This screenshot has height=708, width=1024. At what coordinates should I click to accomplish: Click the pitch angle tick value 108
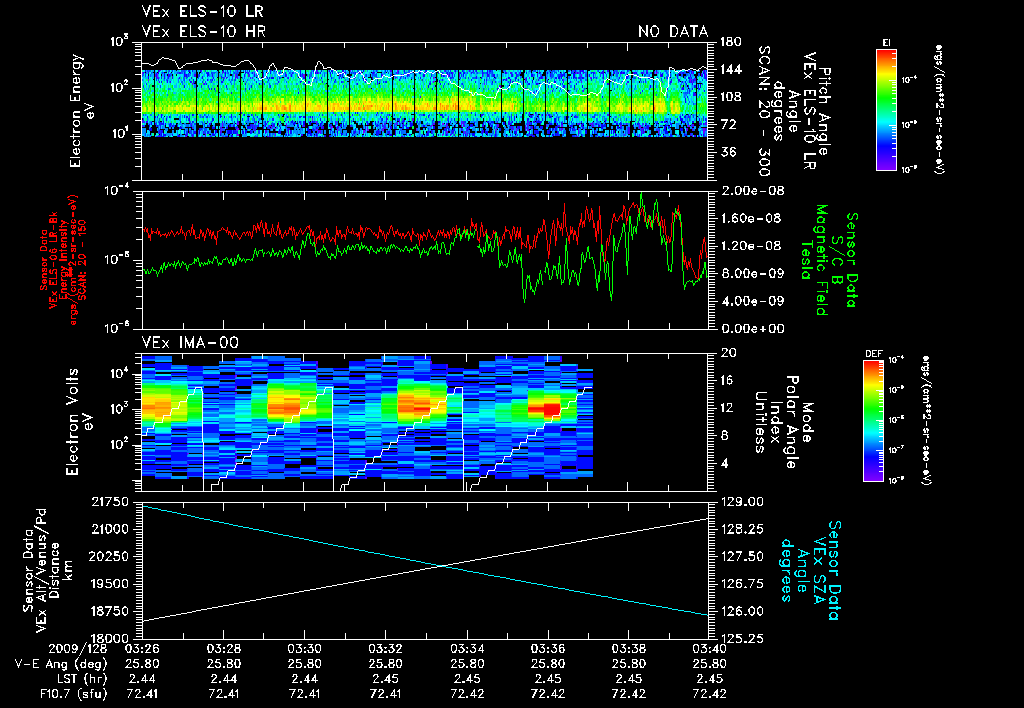pyautogui.click(x=730, y=97)
